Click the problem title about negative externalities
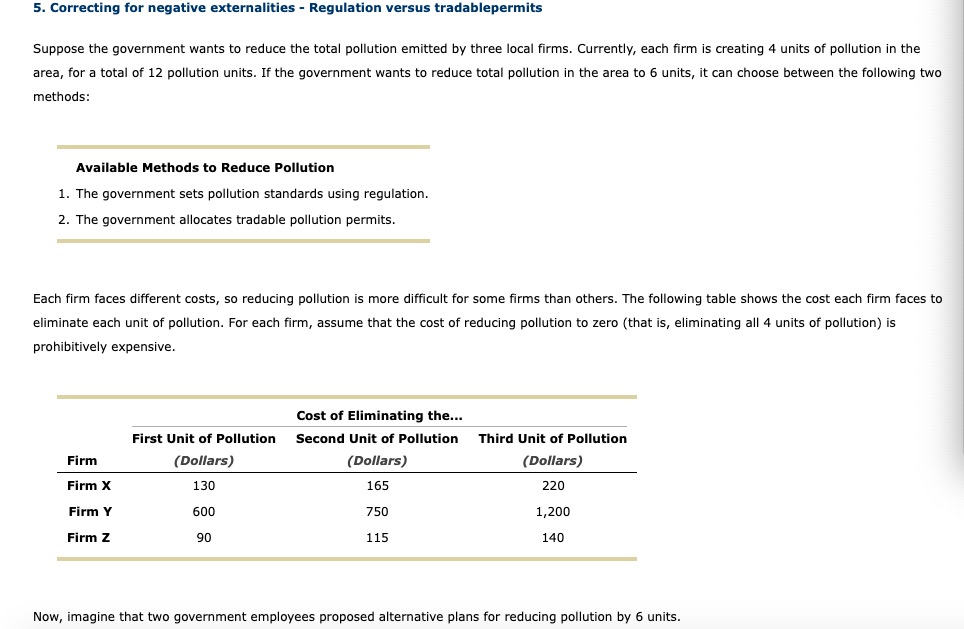 pos(287,8)
